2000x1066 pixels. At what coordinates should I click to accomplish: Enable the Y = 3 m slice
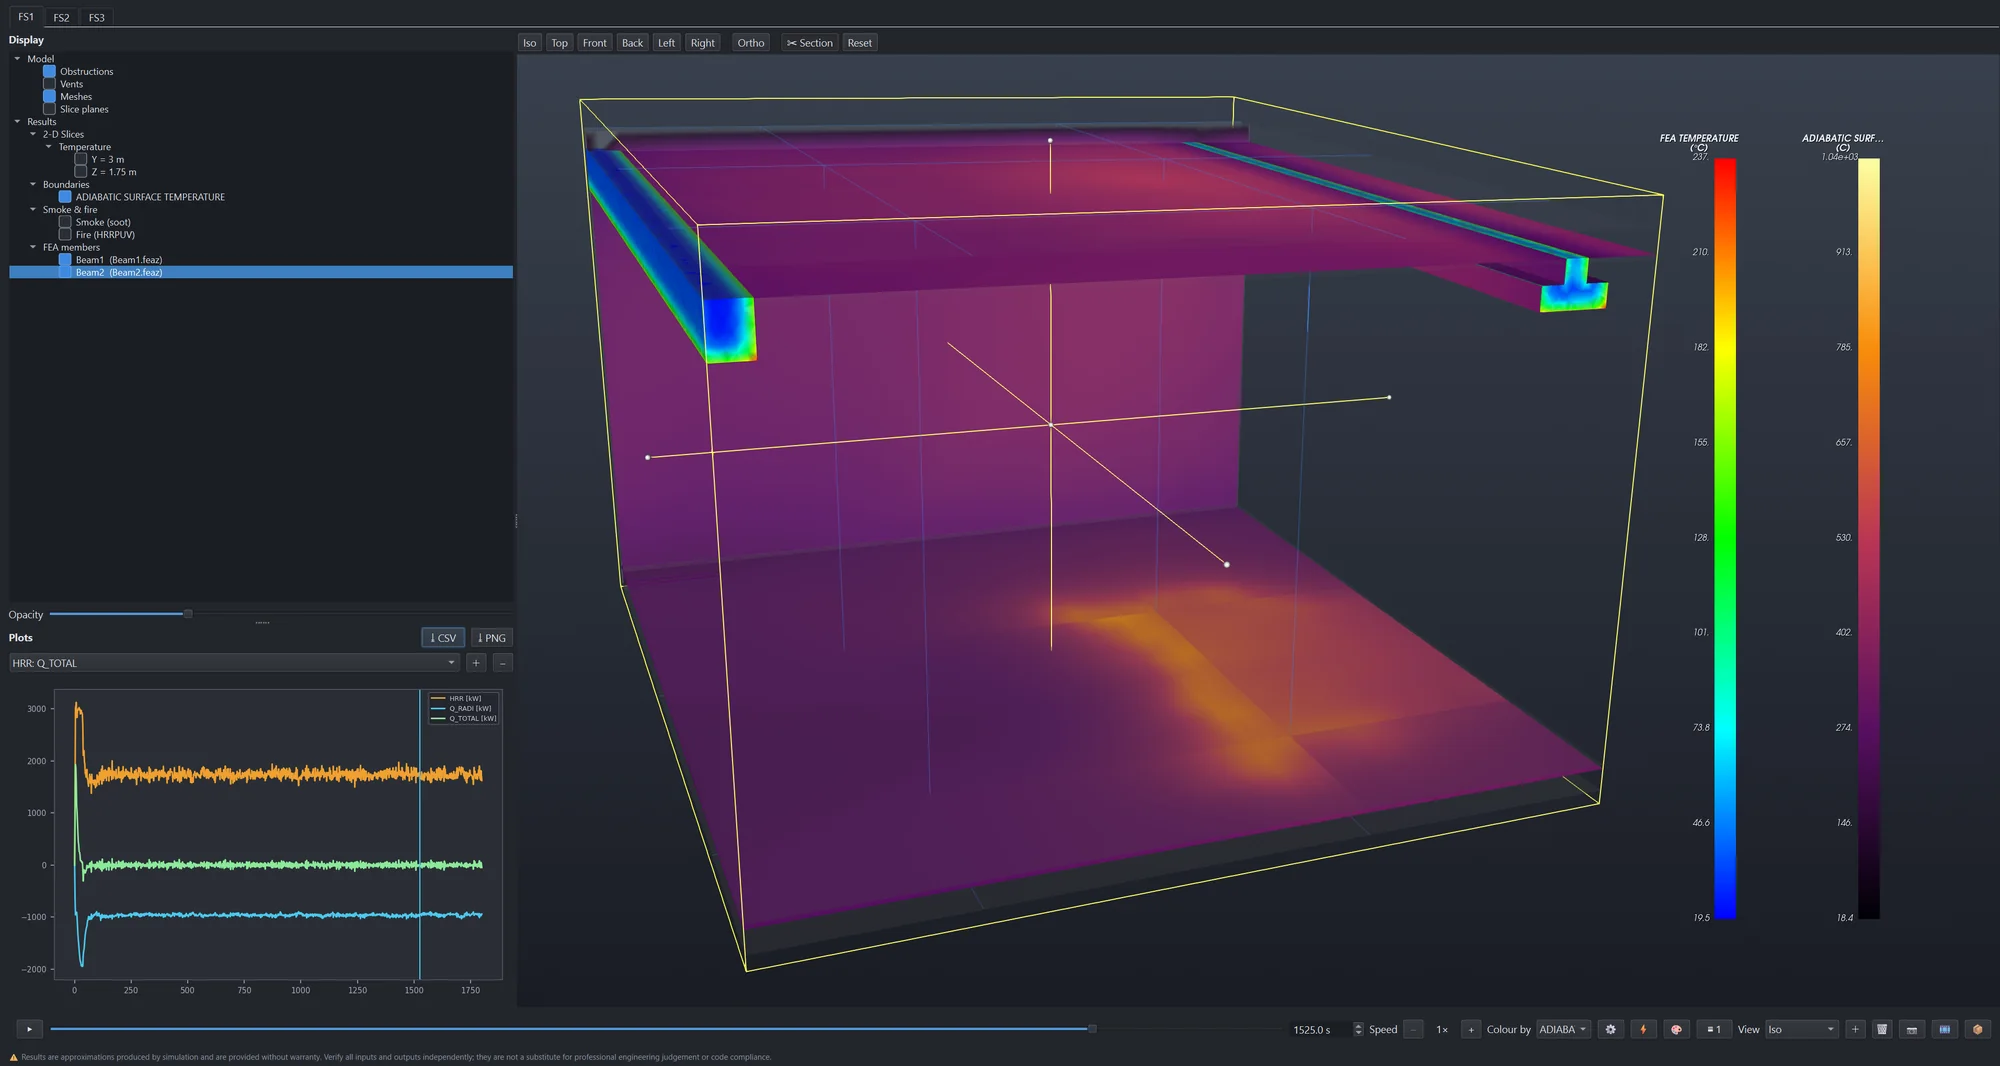click(81, 159)
